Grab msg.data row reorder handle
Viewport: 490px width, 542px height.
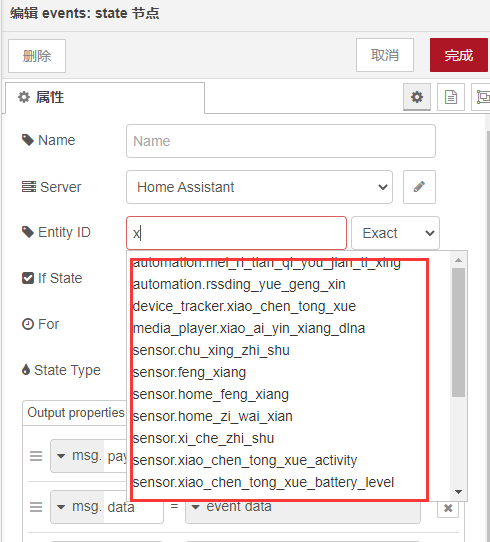(36, 507)
